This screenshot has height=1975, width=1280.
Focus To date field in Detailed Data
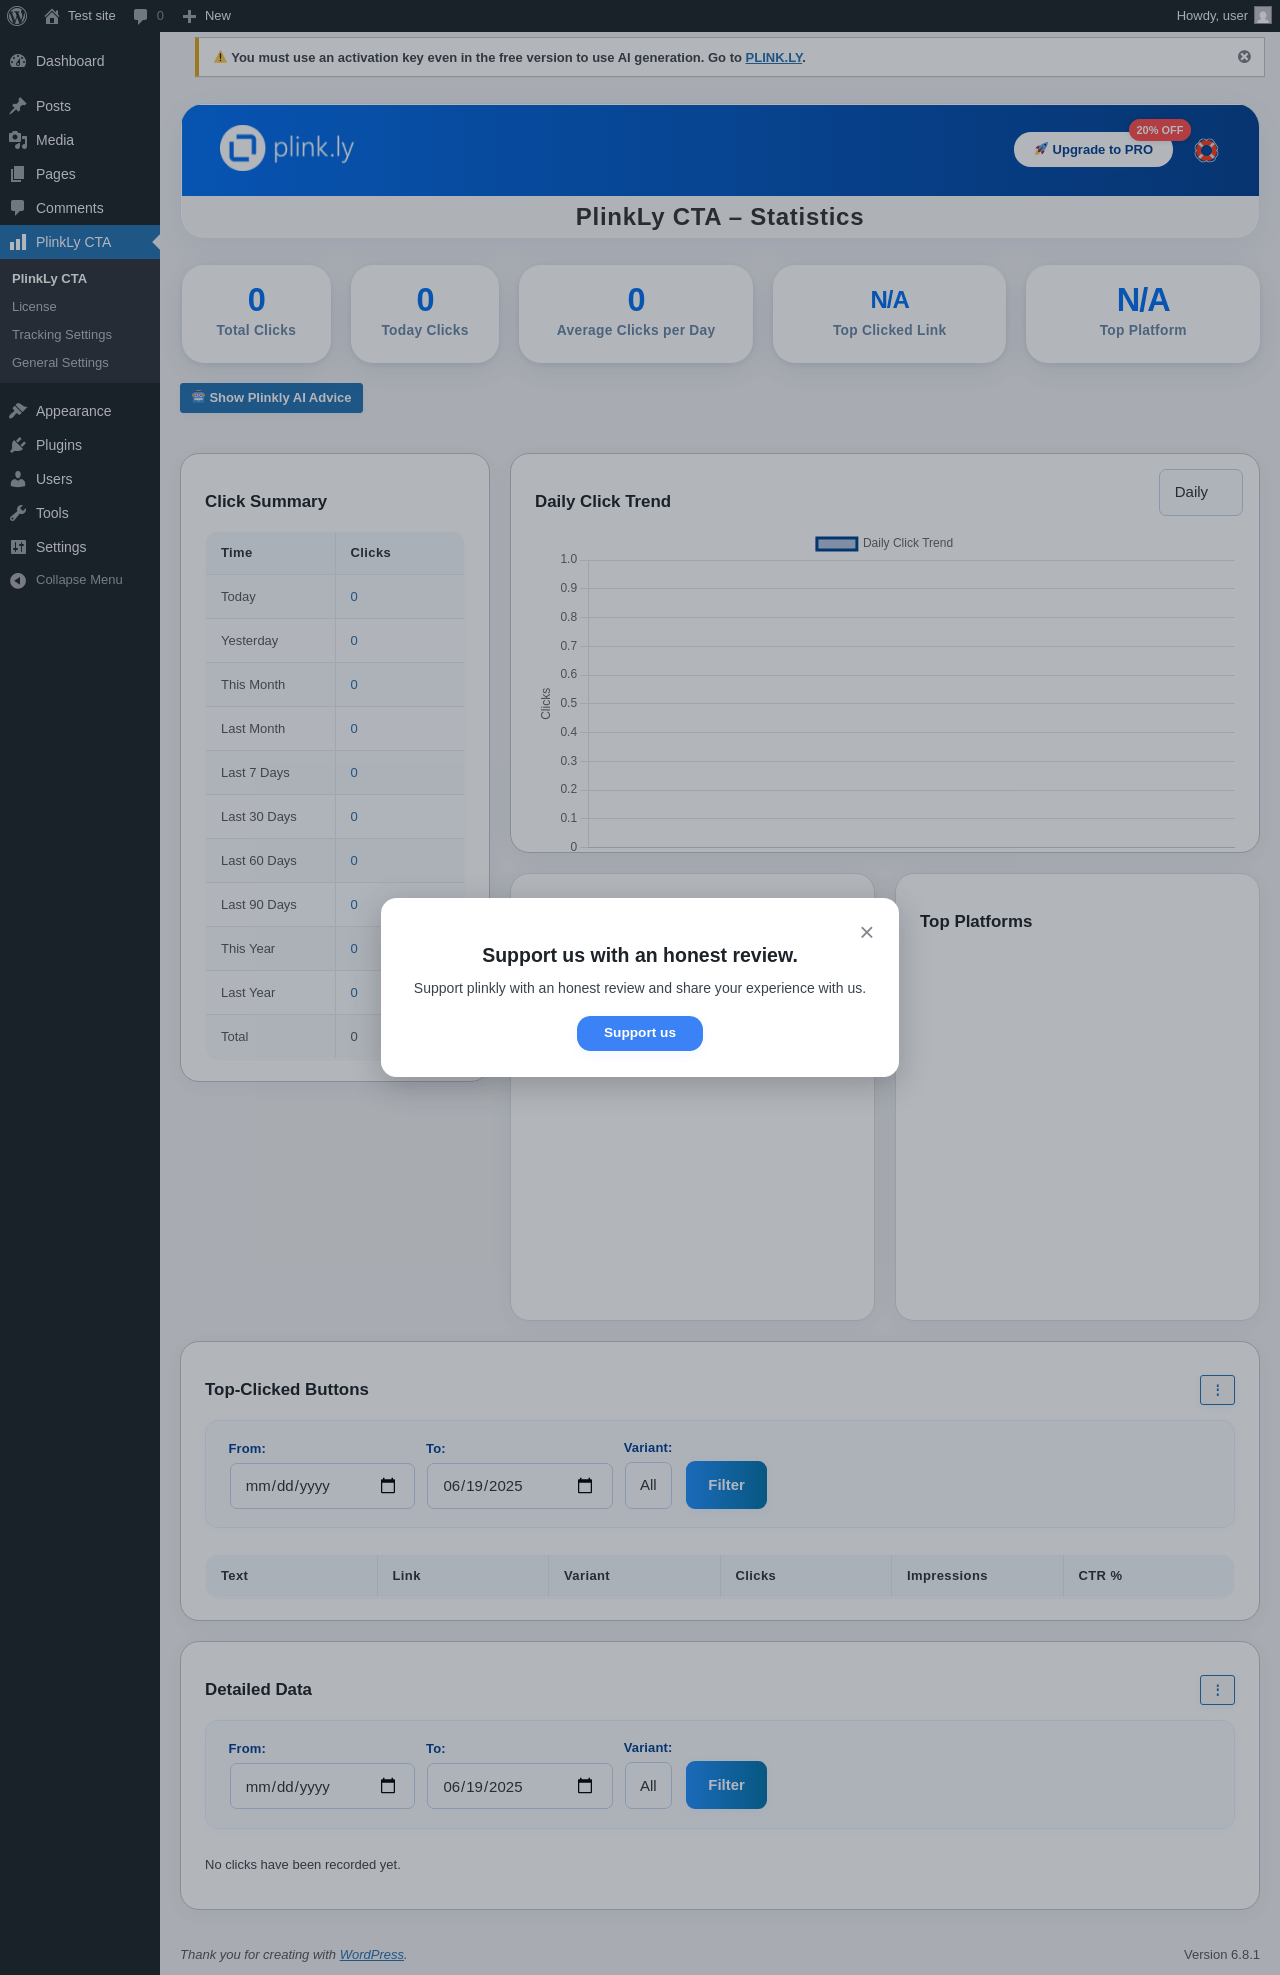(x=520, y=1786)
